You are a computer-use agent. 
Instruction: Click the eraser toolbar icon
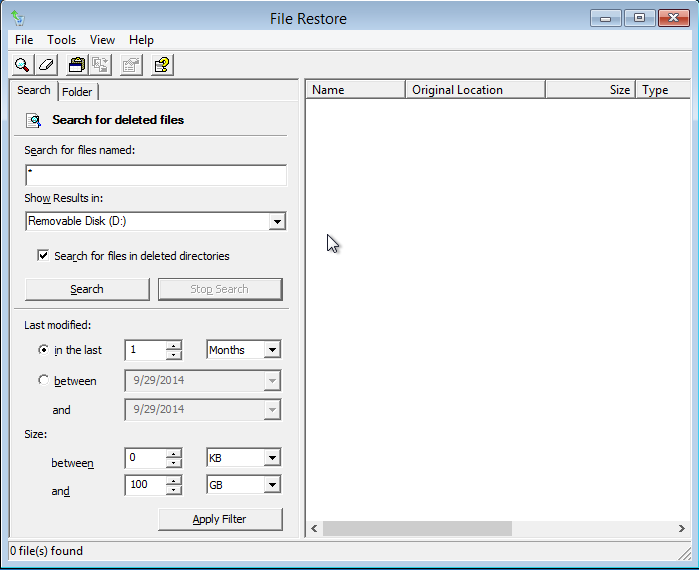pyautogui.click(x=46, y=65)
